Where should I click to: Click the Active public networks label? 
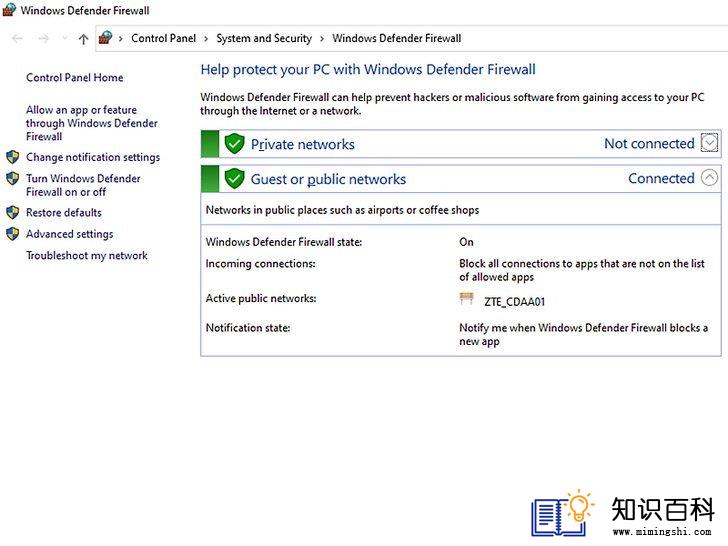click(261, 298)
